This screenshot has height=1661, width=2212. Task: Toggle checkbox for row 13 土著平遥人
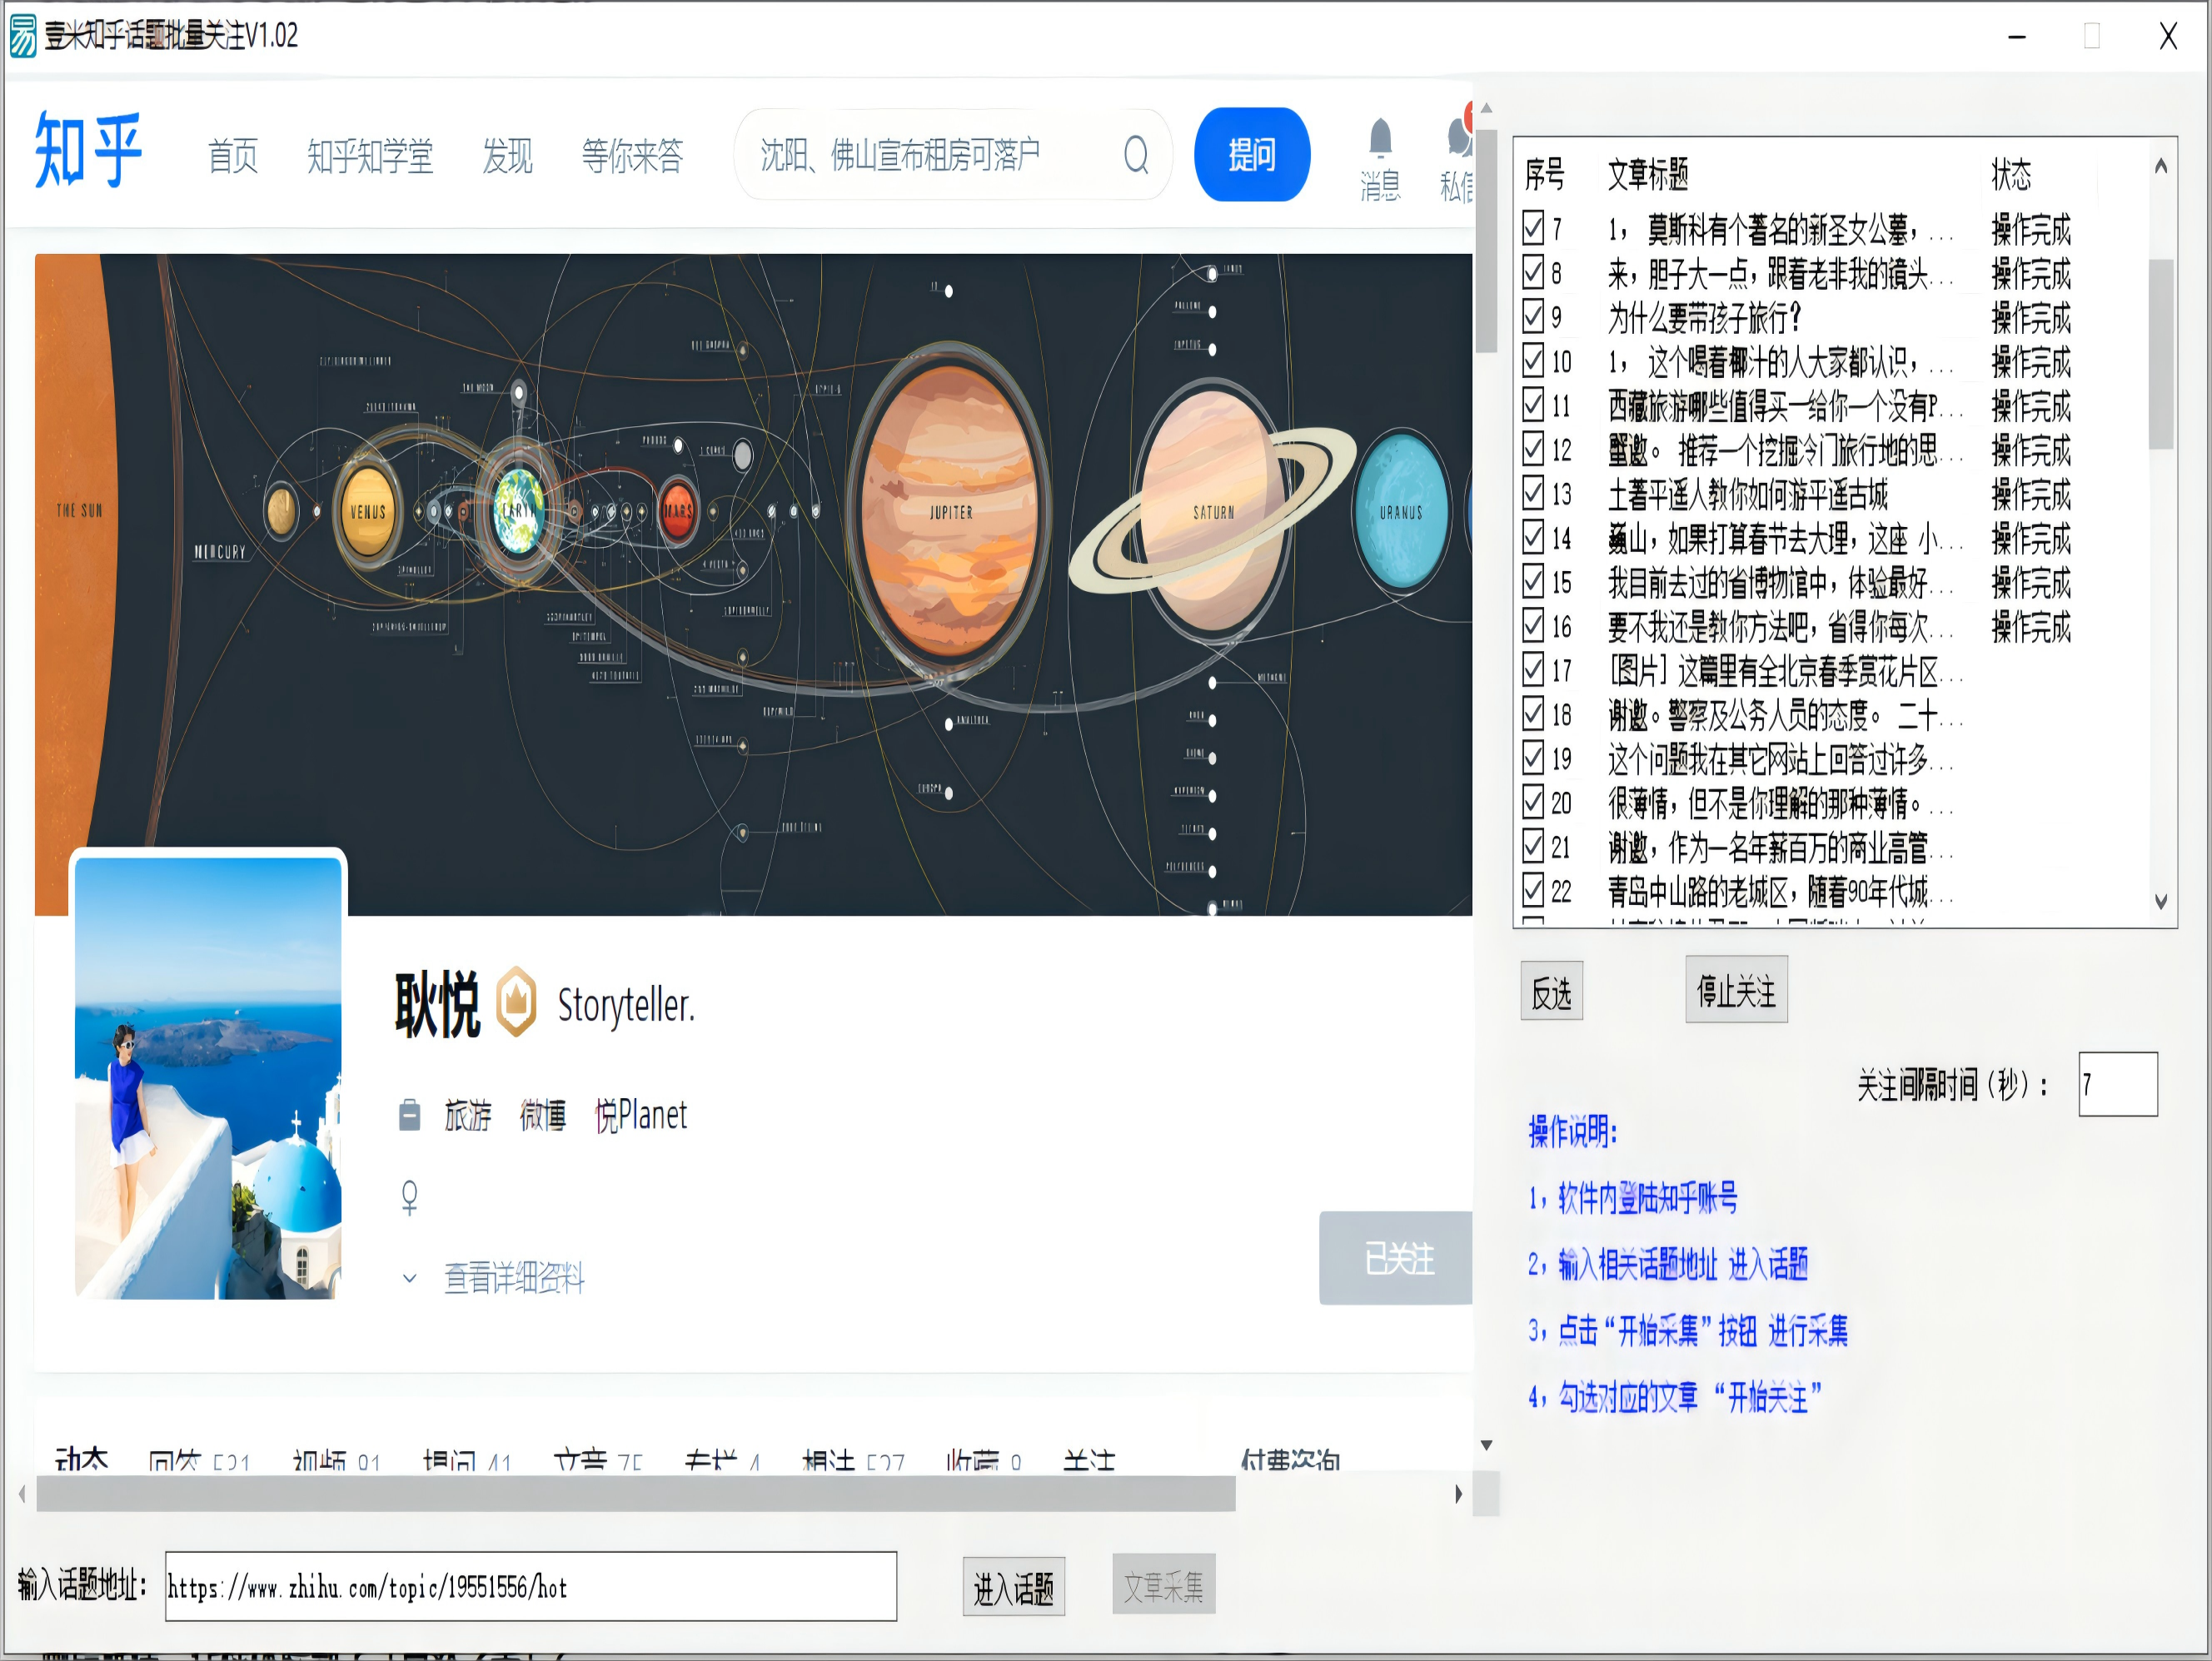[x=1533, y=492]
